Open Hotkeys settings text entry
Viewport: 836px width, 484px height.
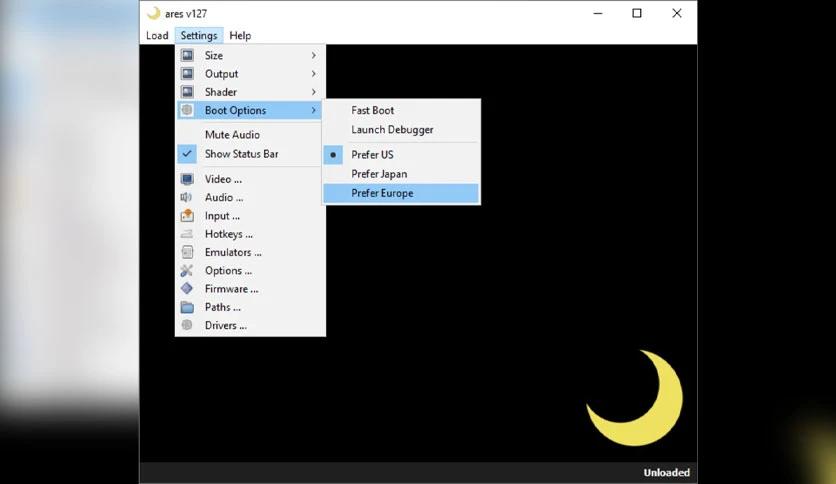click(229, 234)
